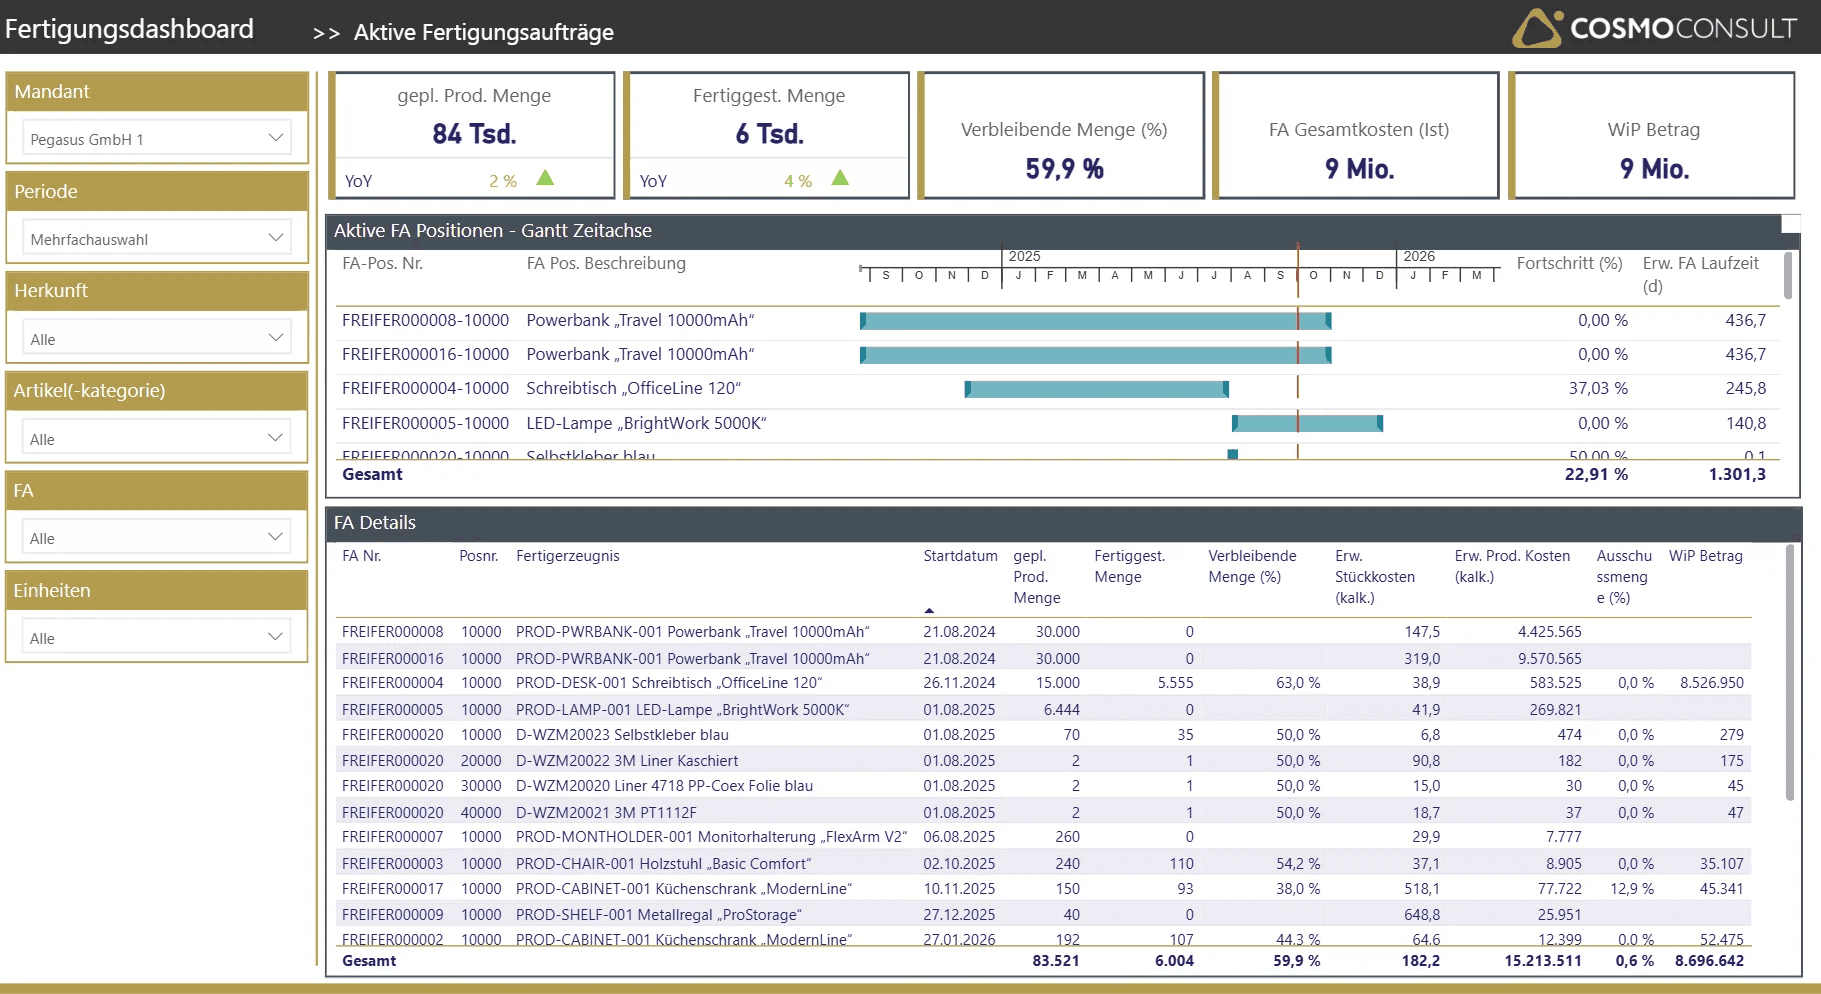Click the Gantt bar for FREIFER000008-10000
Image resolution: width=1821 pixels, height=994 pixels.
[x=1095, y=320]
